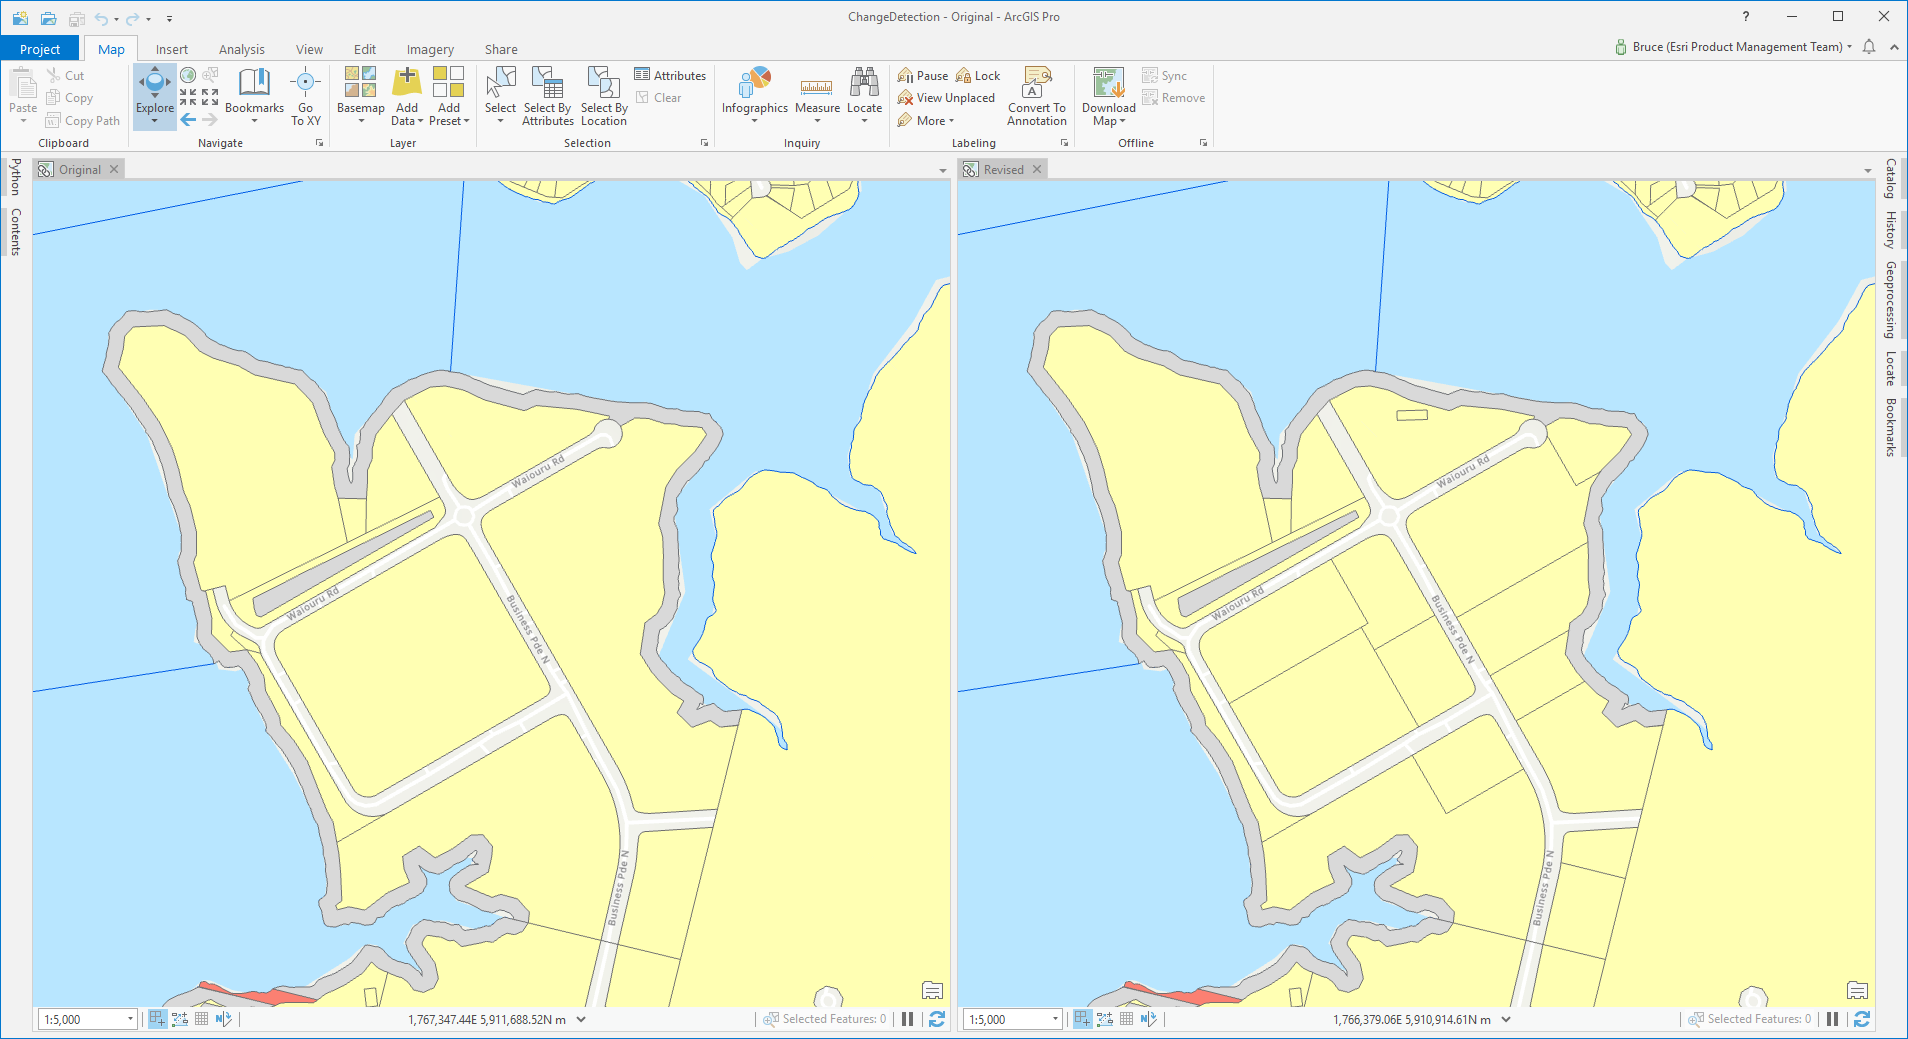Image resolution: width=1908 pixels, height=1039 pixels.
Task: Click the signed-in user Bruce name
Action: click(1737, 47)
